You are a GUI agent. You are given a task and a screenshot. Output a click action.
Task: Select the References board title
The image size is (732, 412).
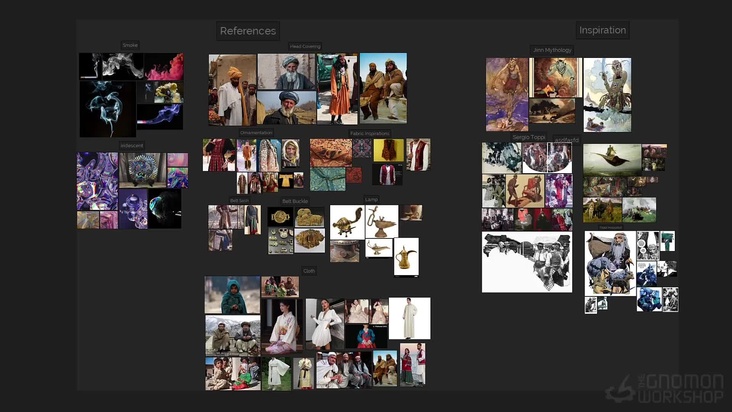(248, 31)
